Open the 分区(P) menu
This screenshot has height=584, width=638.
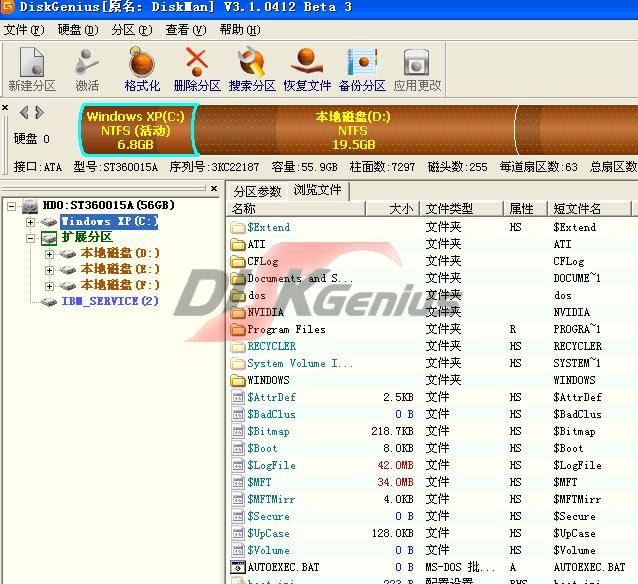pos(132,30)
